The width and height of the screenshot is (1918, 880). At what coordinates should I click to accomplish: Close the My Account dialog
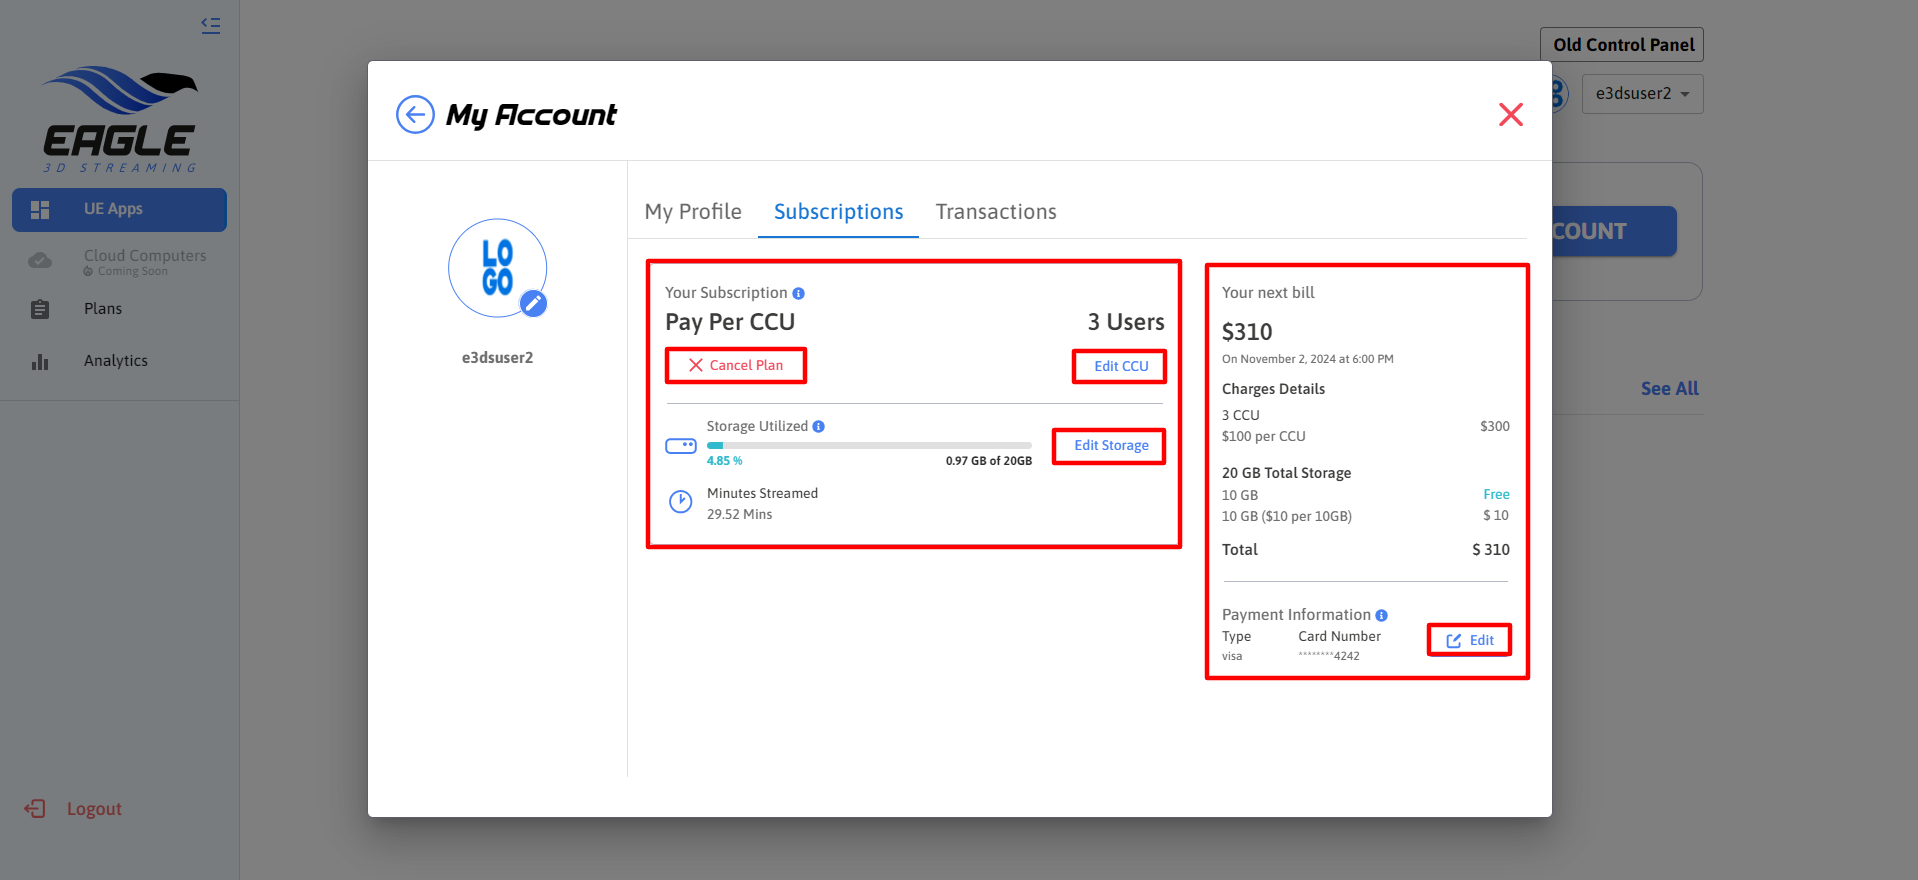[1510, 115]
